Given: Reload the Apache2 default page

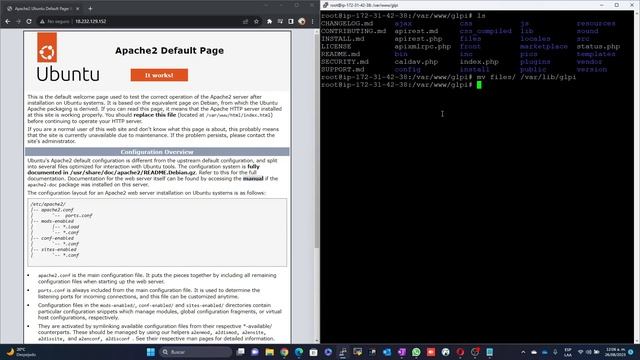Looking at the screenshot, I should (29, 21).
